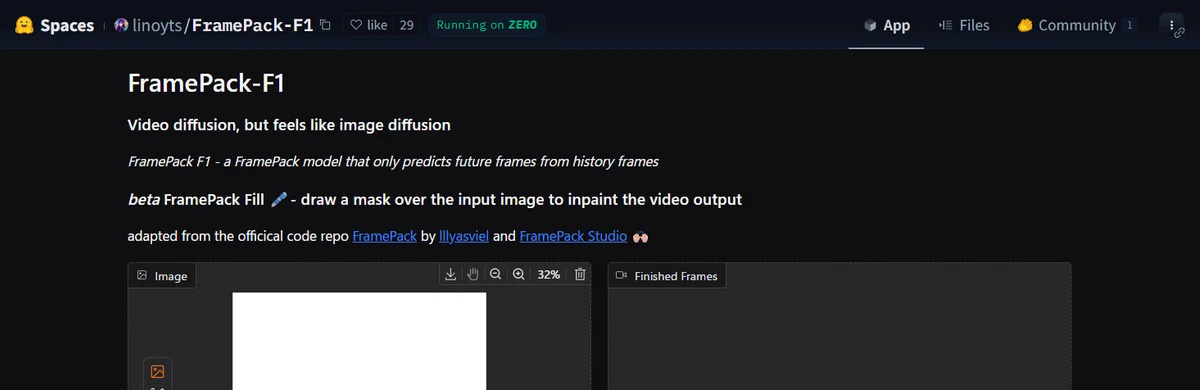Image resolution: width=1200 pixels, height=390 pixels.
Task: Download the image with the download icon
Action: coord(451,274)
